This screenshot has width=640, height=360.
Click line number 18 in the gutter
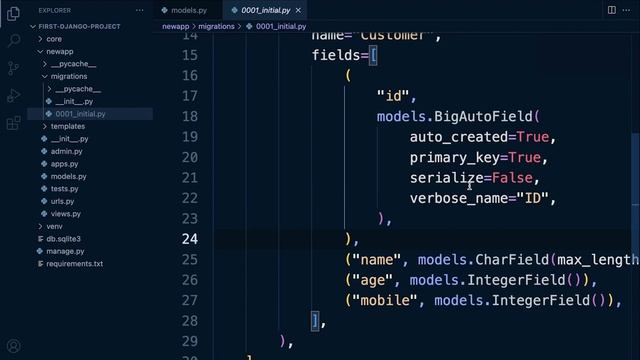[190, 117]
